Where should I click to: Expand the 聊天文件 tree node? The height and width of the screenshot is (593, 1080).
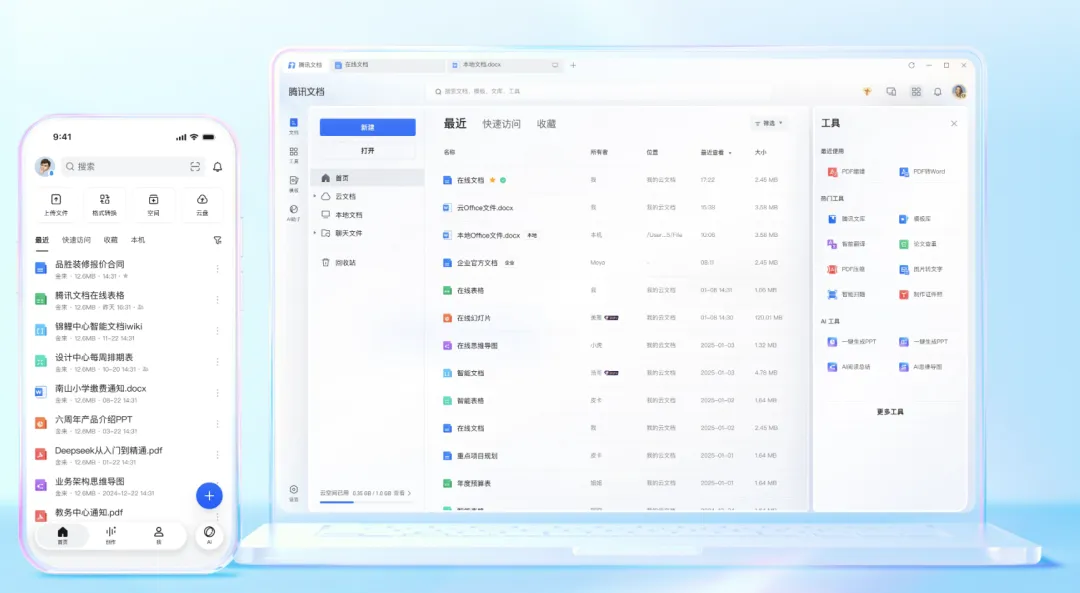point(315,233)
